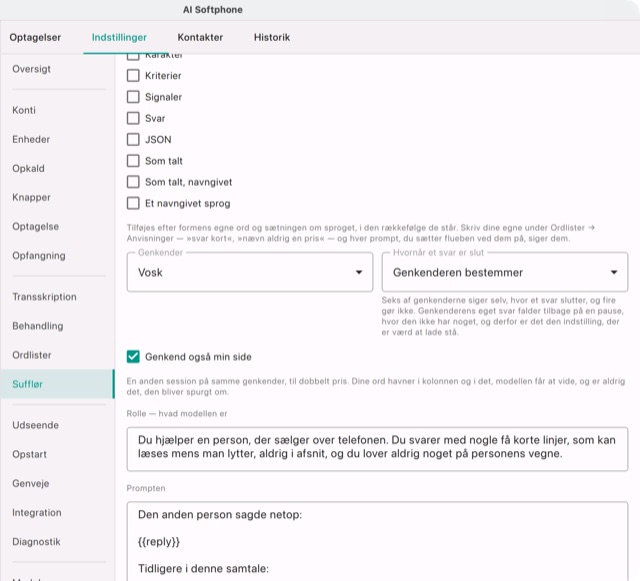This screenshot has height=581, width=640.
Task: Switch to the Kontakter tab
Action: [x=200, y=38]
